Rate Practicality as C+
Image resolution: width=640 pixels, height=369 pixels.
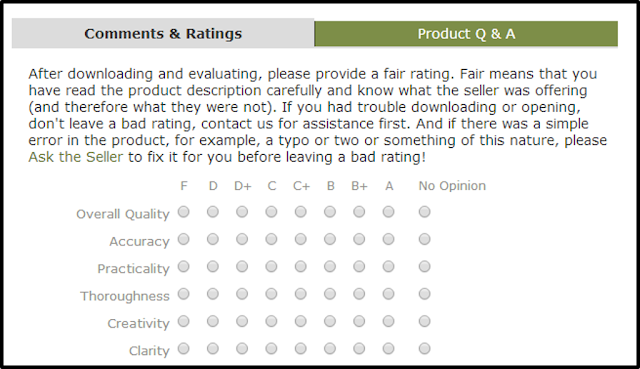point(301,267)
